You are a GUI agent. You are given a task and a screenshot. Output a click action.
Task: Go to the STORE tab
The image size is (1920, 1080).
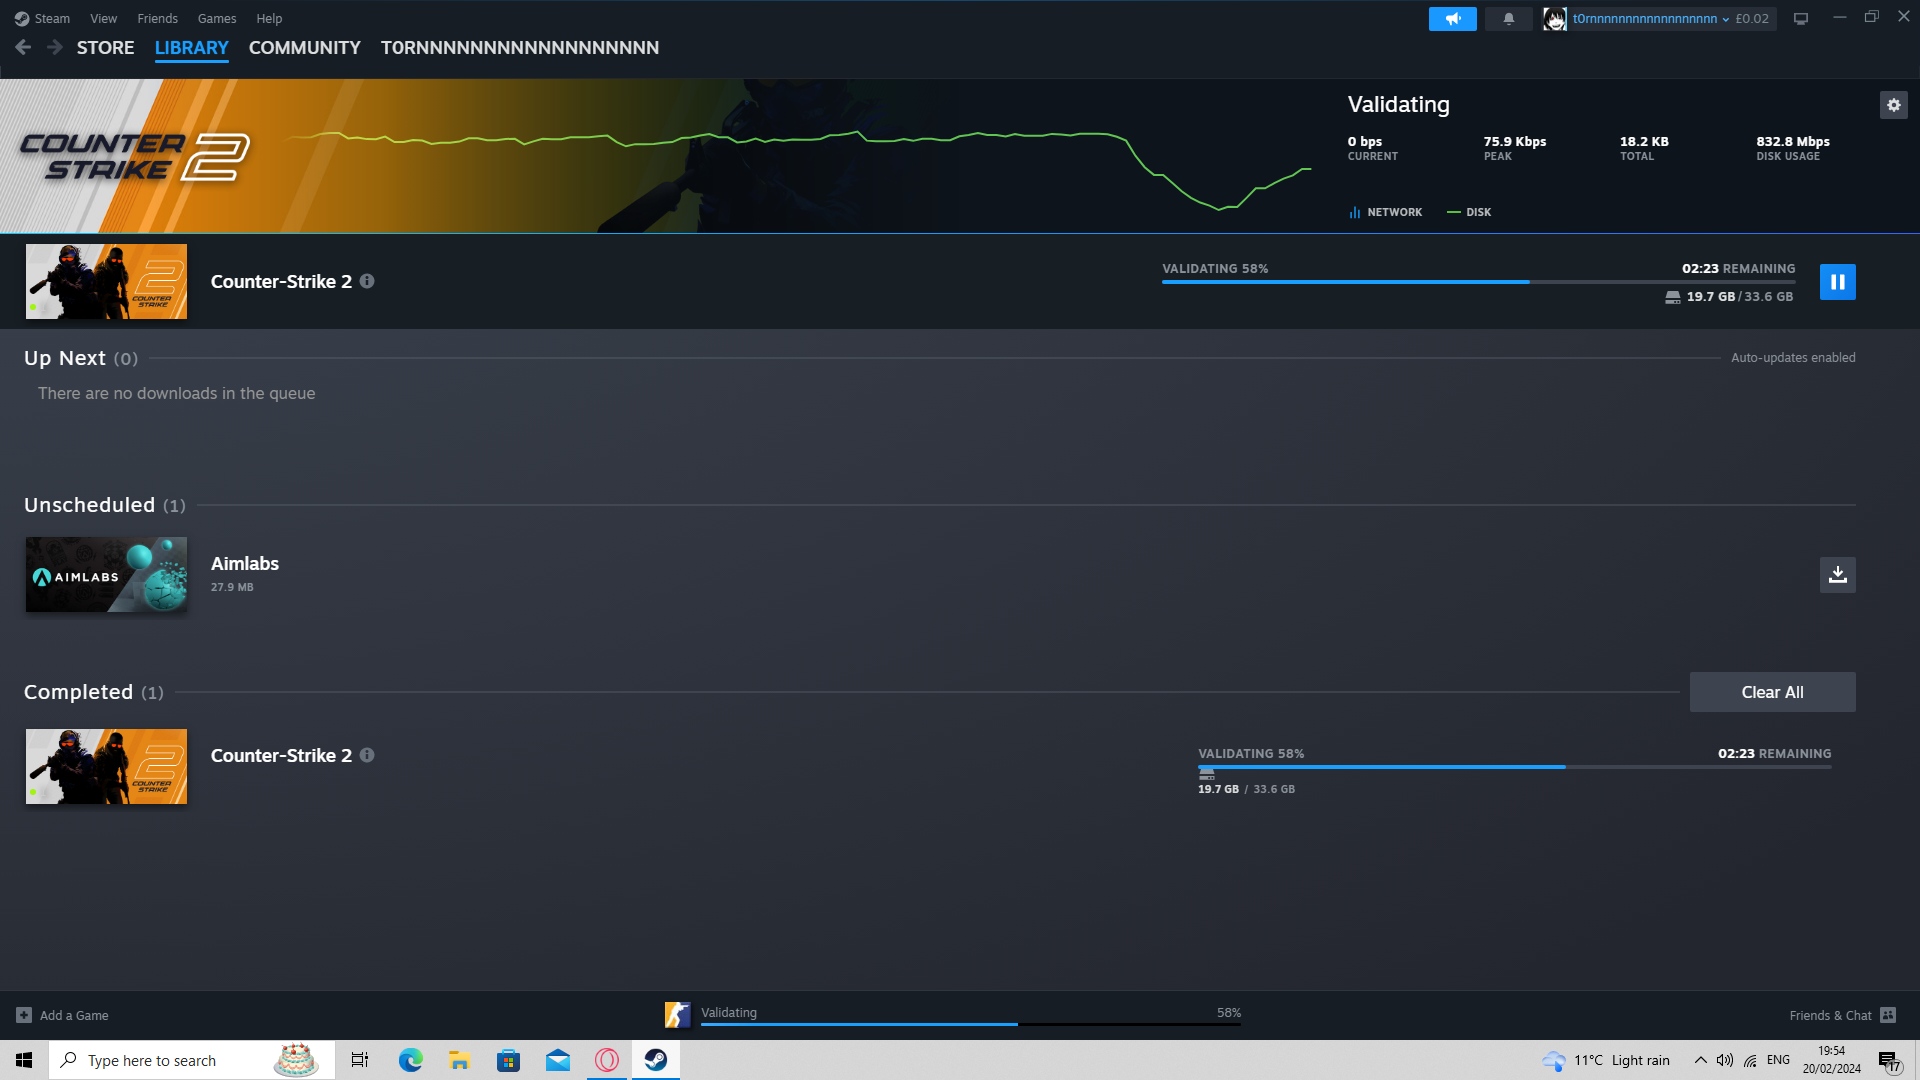point(105,48)
